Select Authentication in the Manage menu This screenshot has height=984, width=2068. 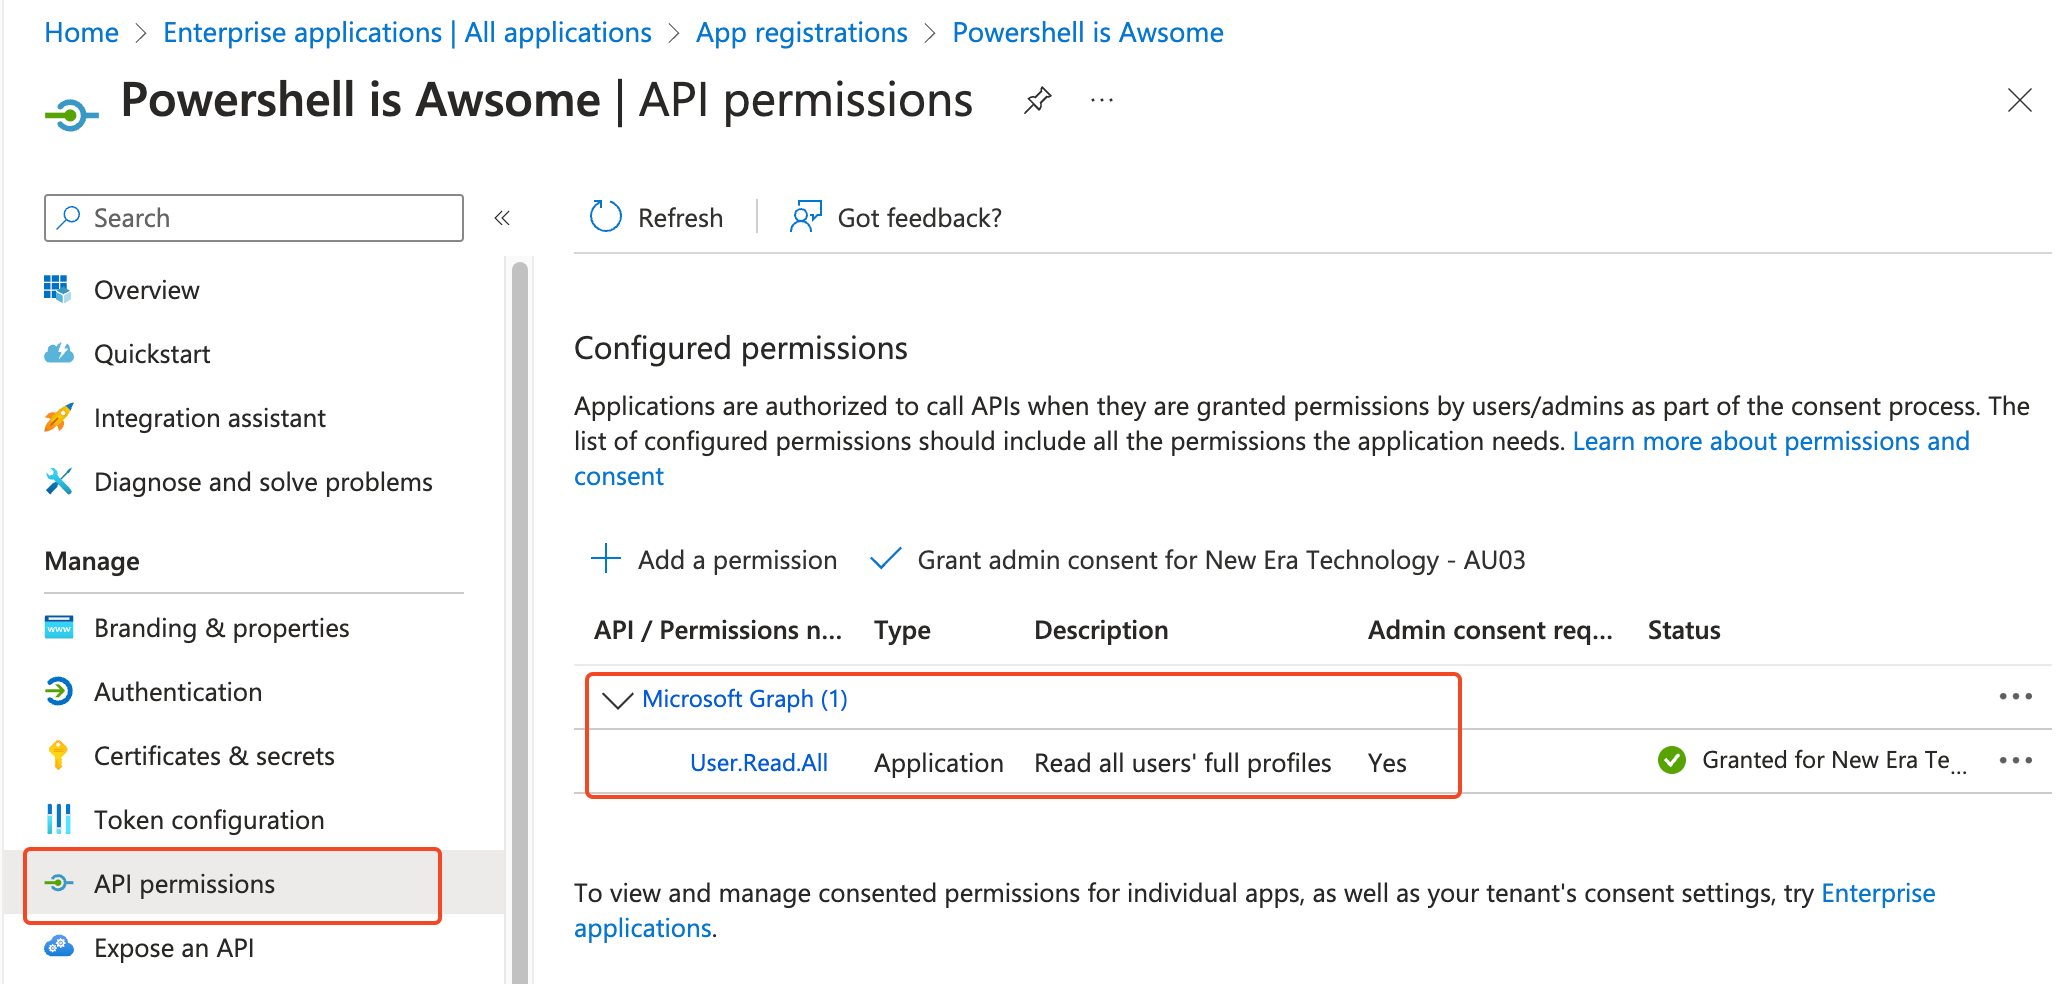[177, 692]
